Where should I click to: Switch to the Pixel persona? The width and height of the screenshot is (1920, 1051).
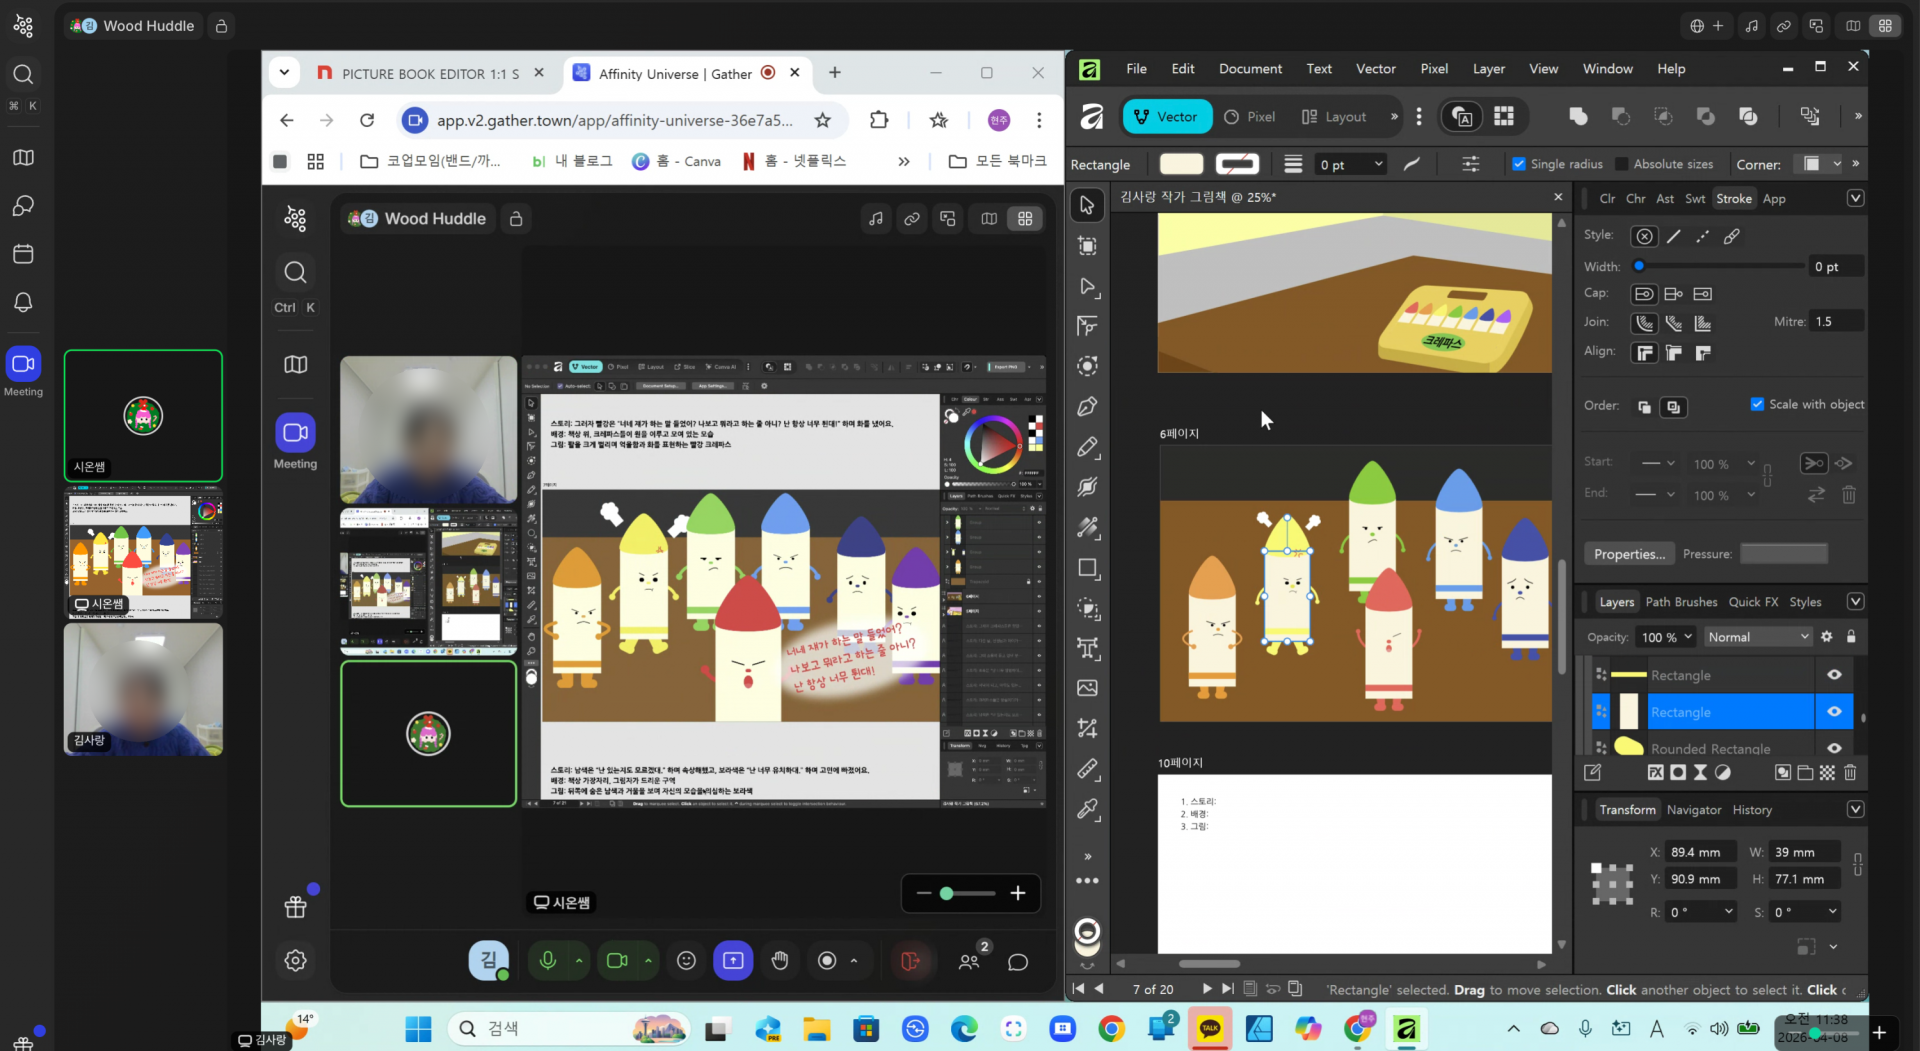[x=1250, y=117]
